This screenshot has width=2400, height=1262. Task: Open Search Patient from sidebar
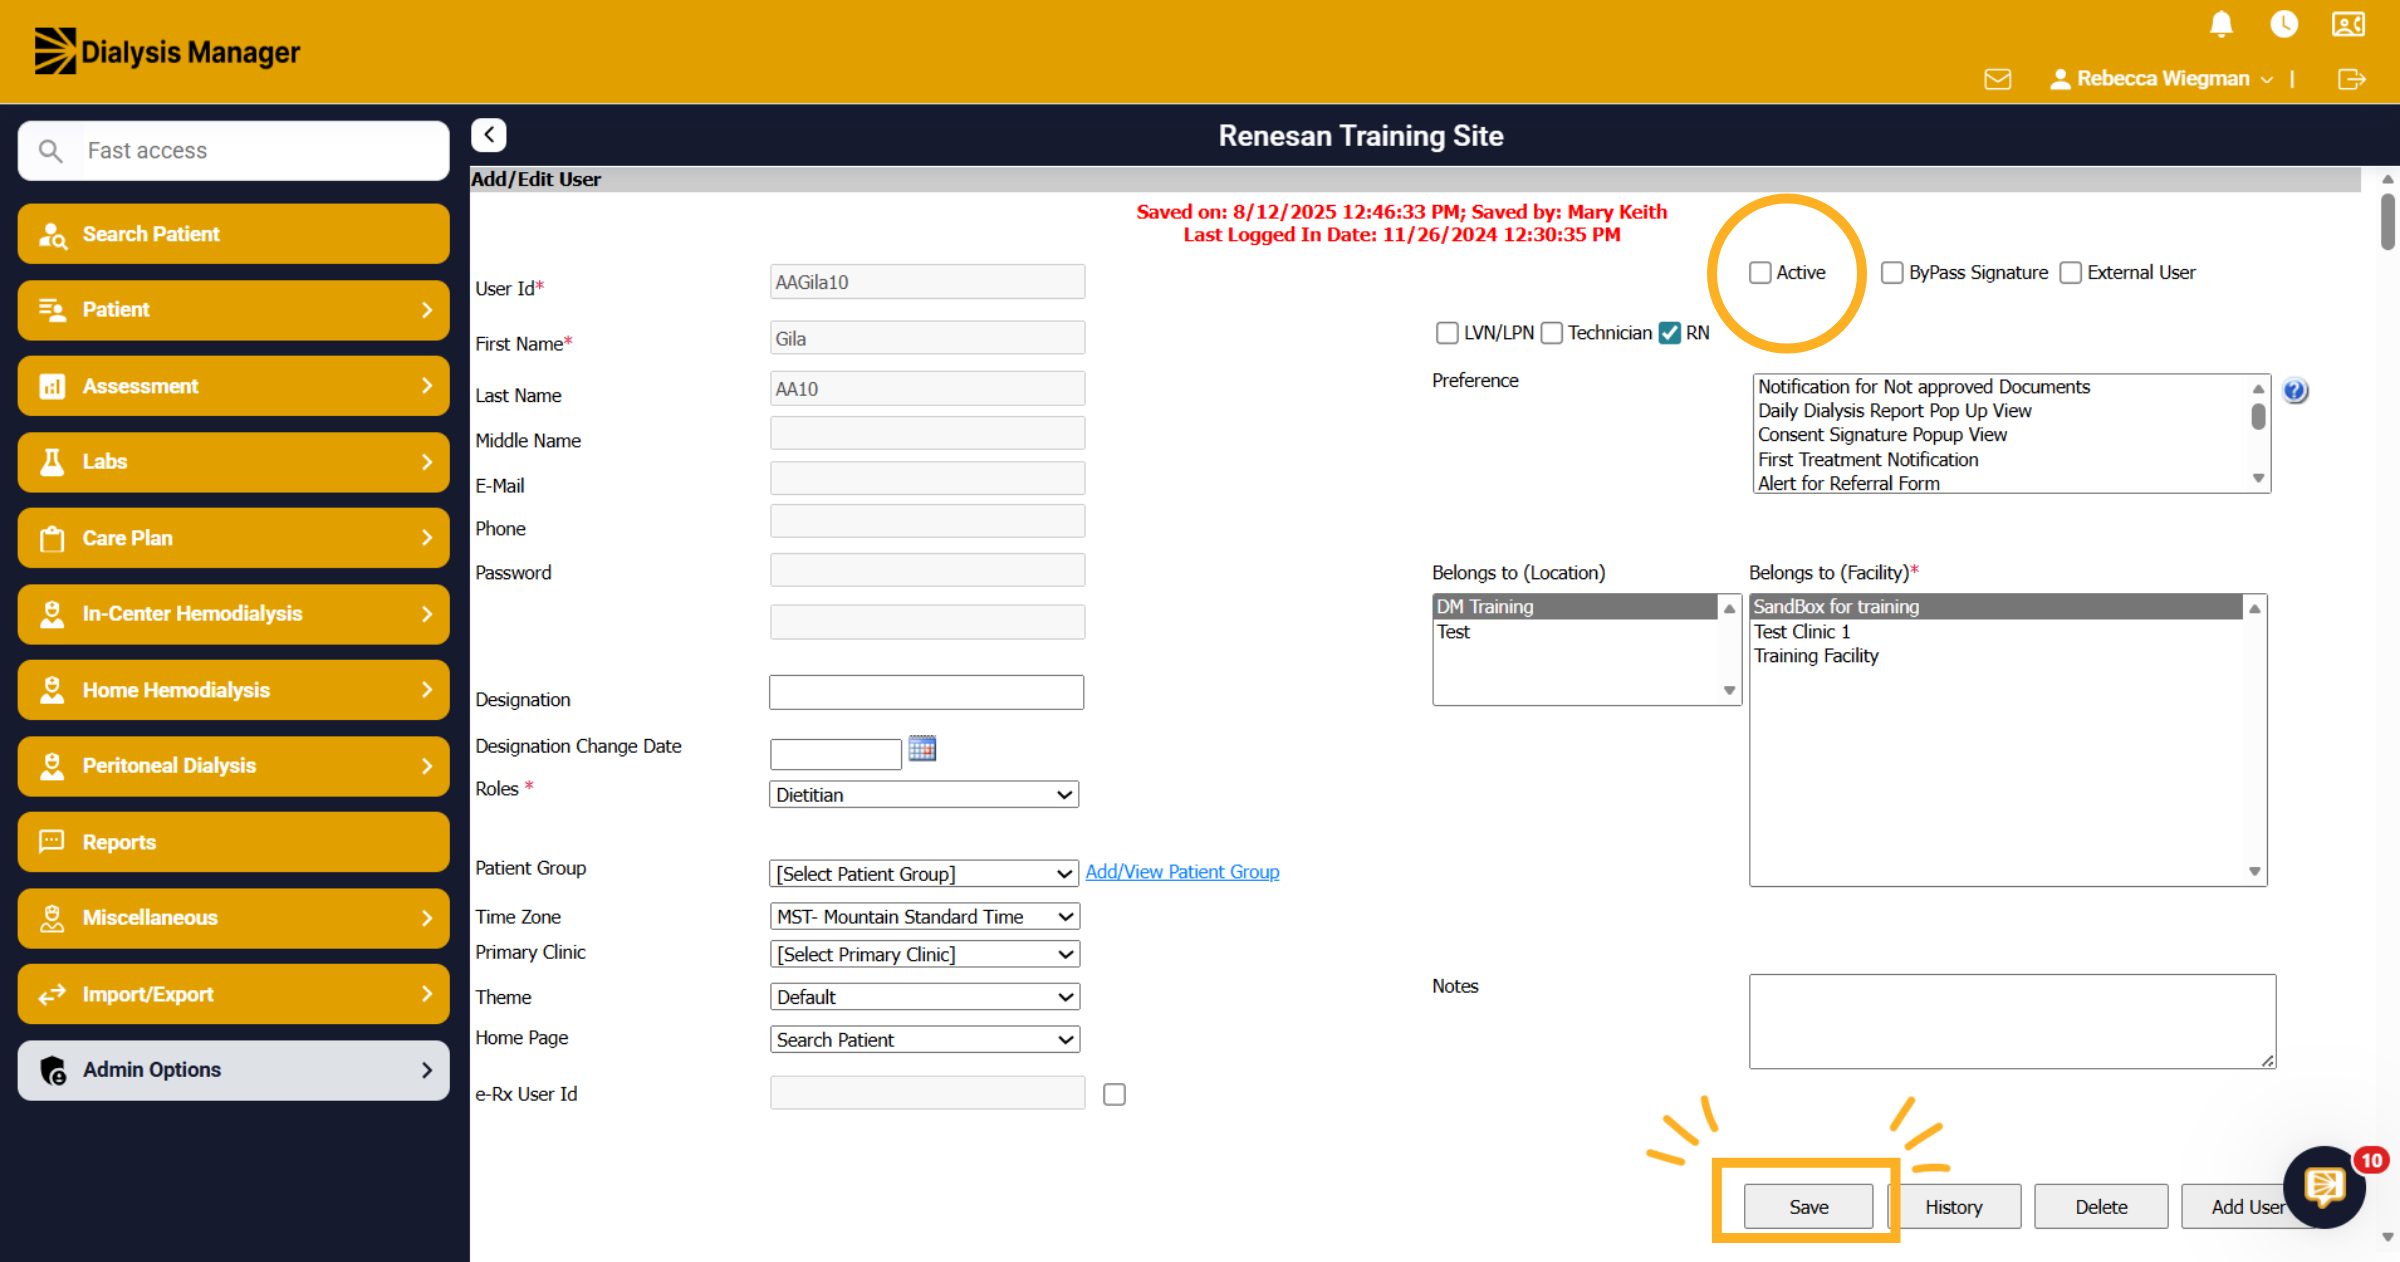click(x=233, y=234)
